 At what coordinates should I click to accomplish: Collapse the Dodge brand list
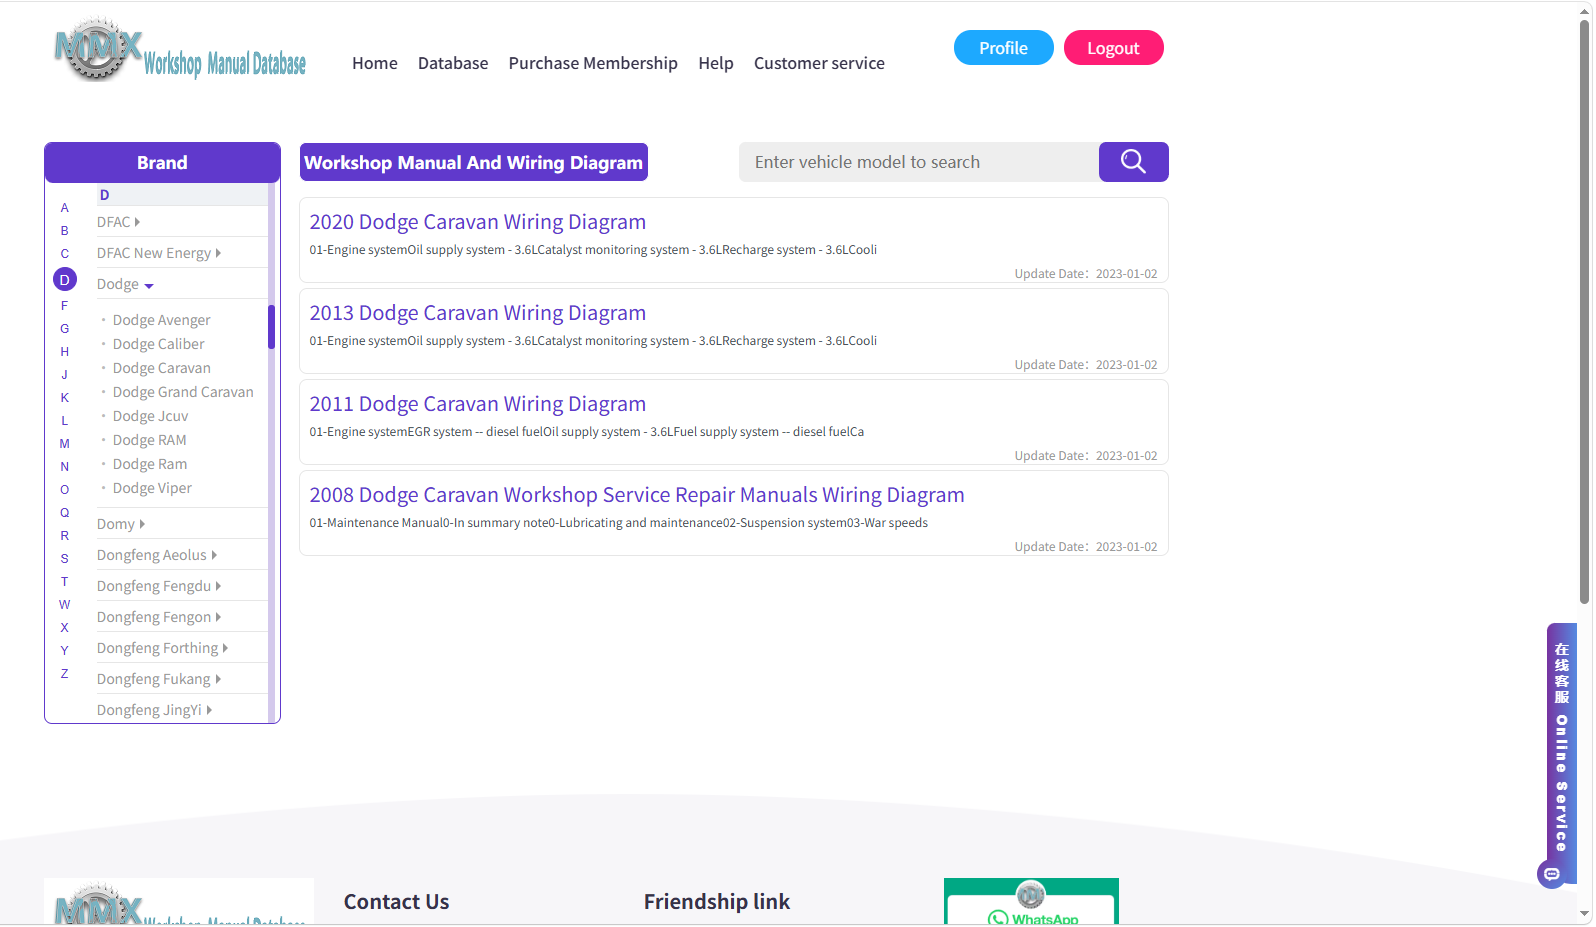point(125,284)
